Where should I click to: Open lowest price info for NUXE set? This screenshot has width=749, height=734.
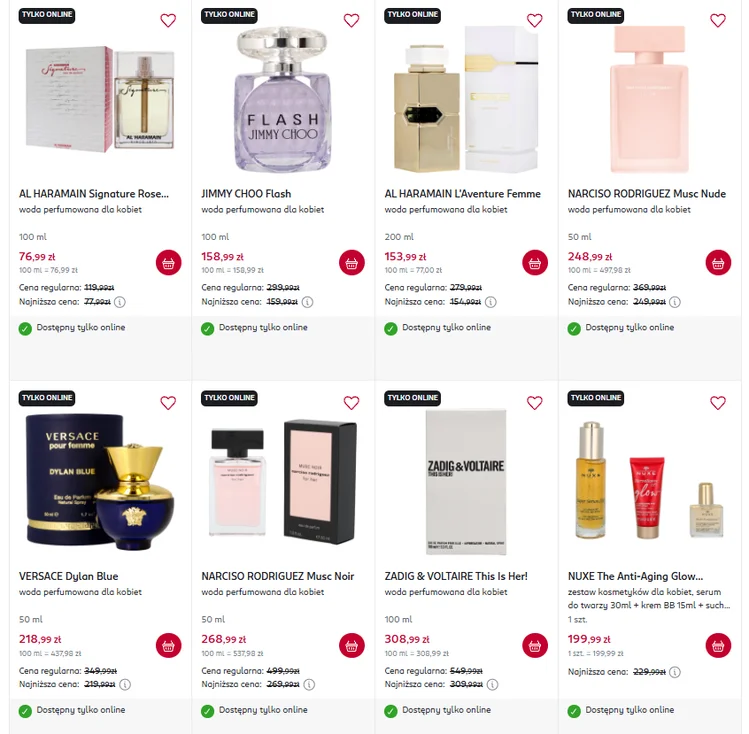coord(674,672)
